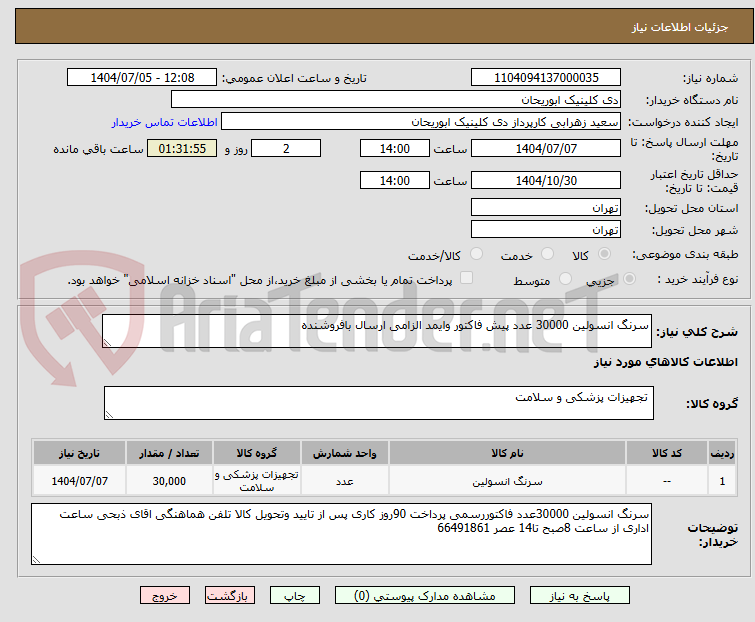The width and height of the screenshot is (755, 622).
Task: Click the نام کالا column header
Action: [x=507, y=453]
